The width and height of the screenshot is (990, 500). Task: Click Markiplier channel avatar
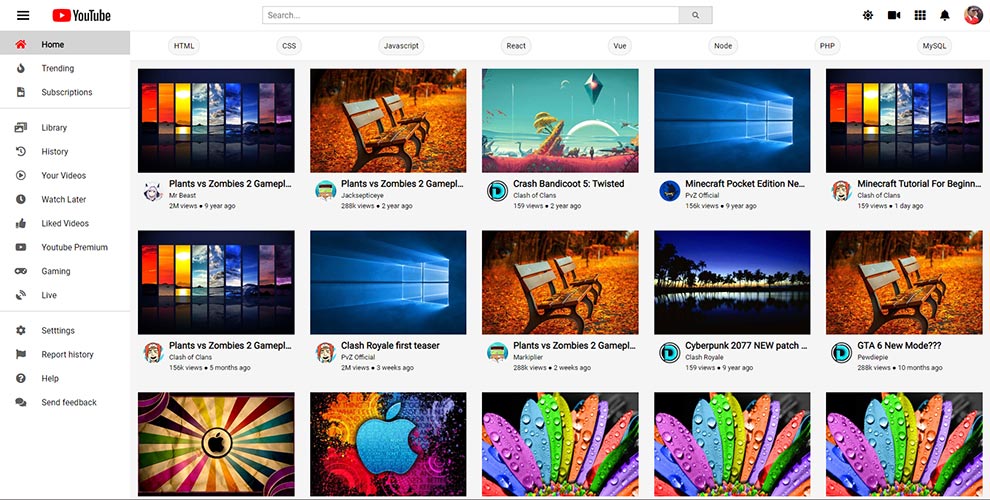[498, 352]
